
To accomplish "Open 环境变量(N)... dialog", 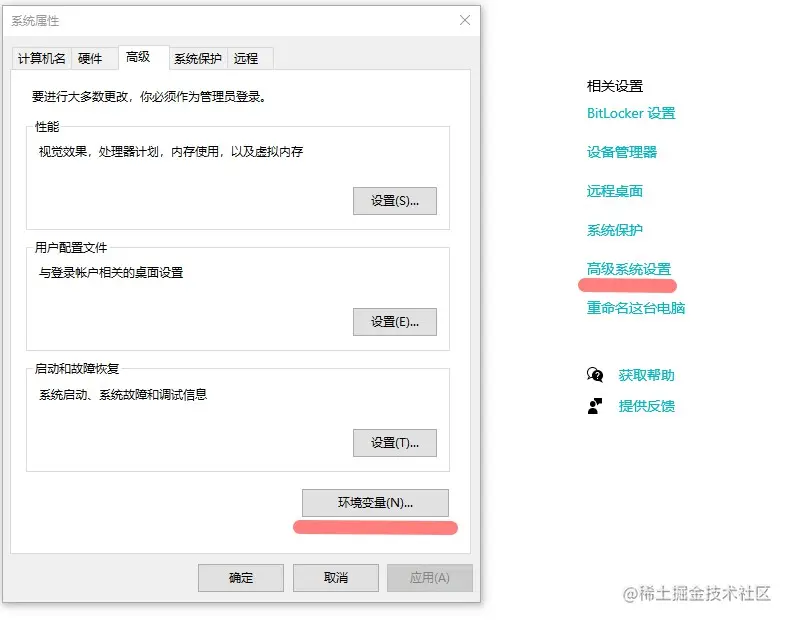I will [x=375, y=503].
